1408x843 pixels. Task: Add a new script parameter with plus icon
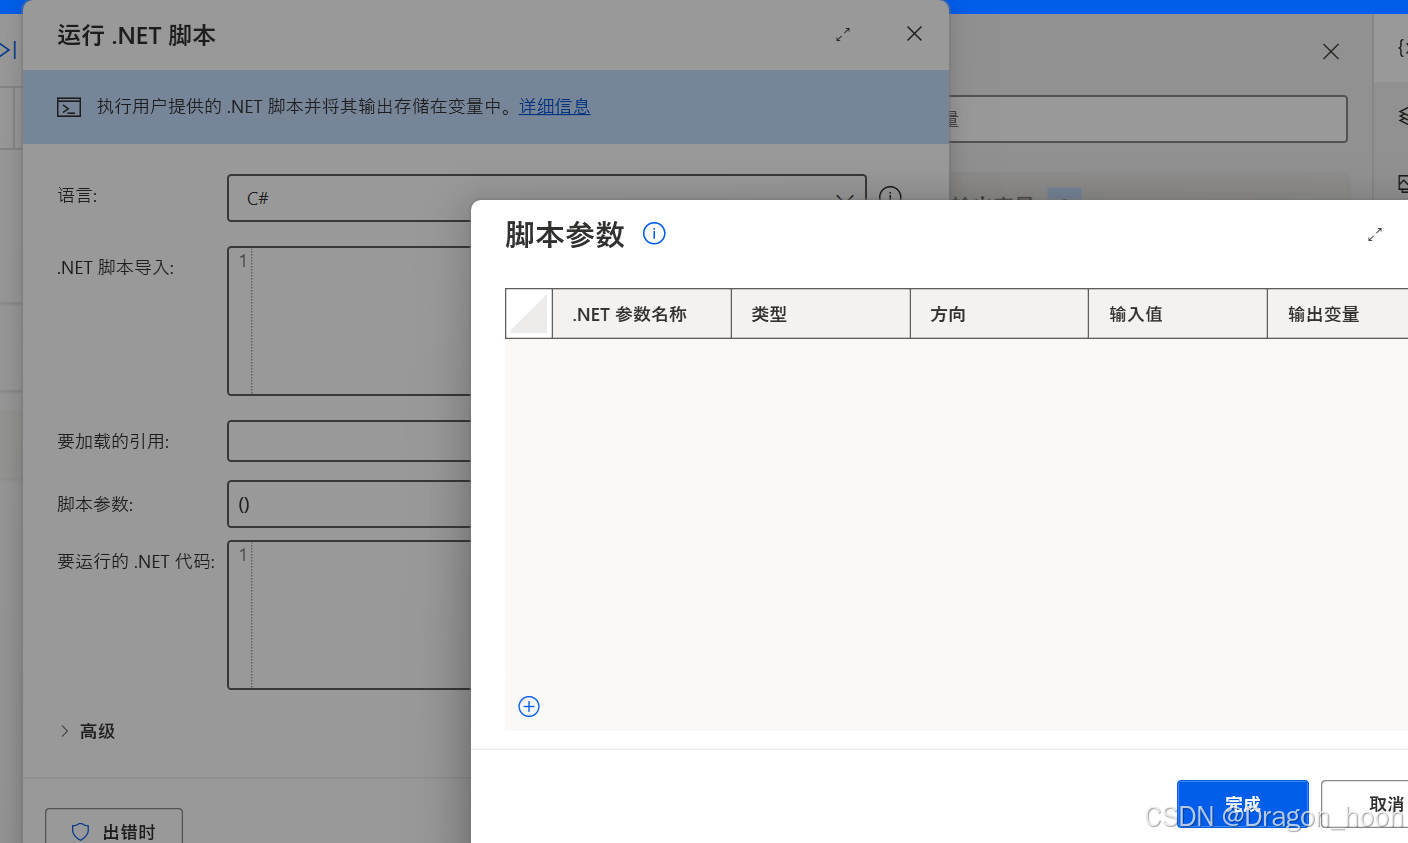[529, 707]
